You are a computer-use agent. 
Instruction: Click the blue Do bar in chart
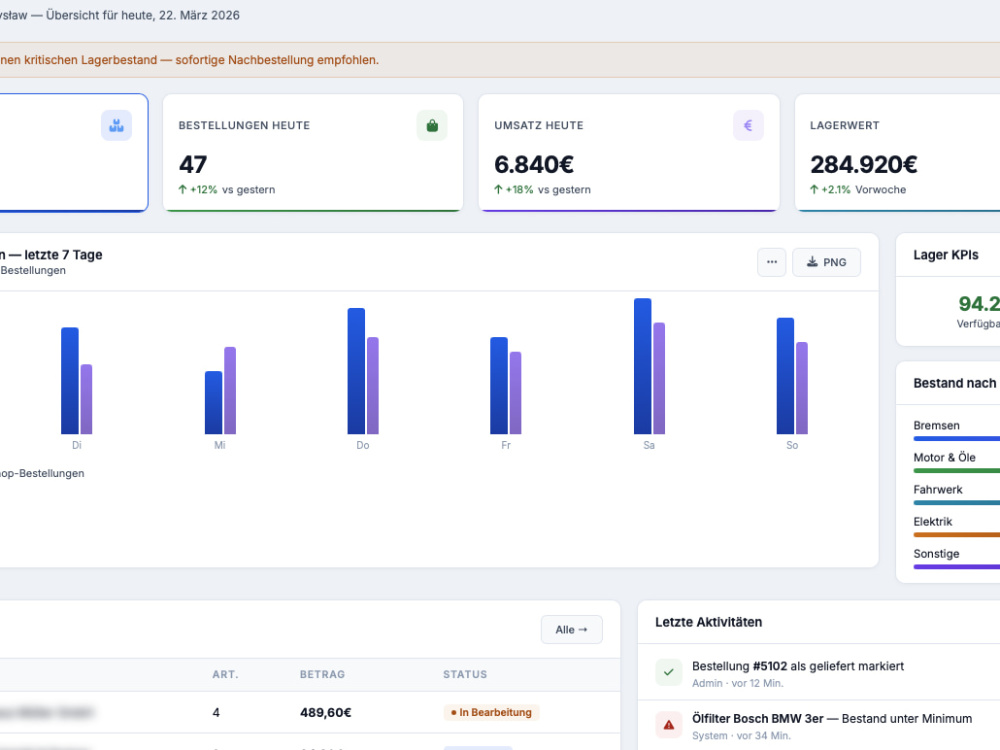pos(356,371)
